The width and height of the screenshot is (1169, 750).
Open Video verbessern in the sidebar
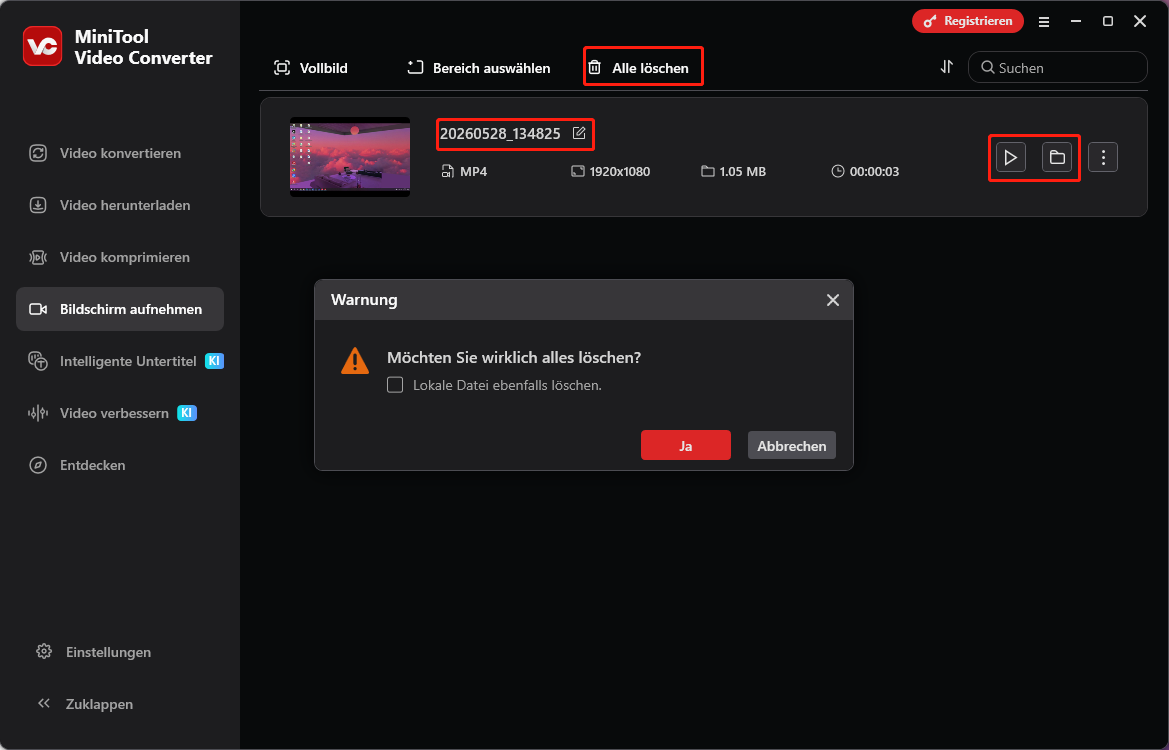pos(119,413)
